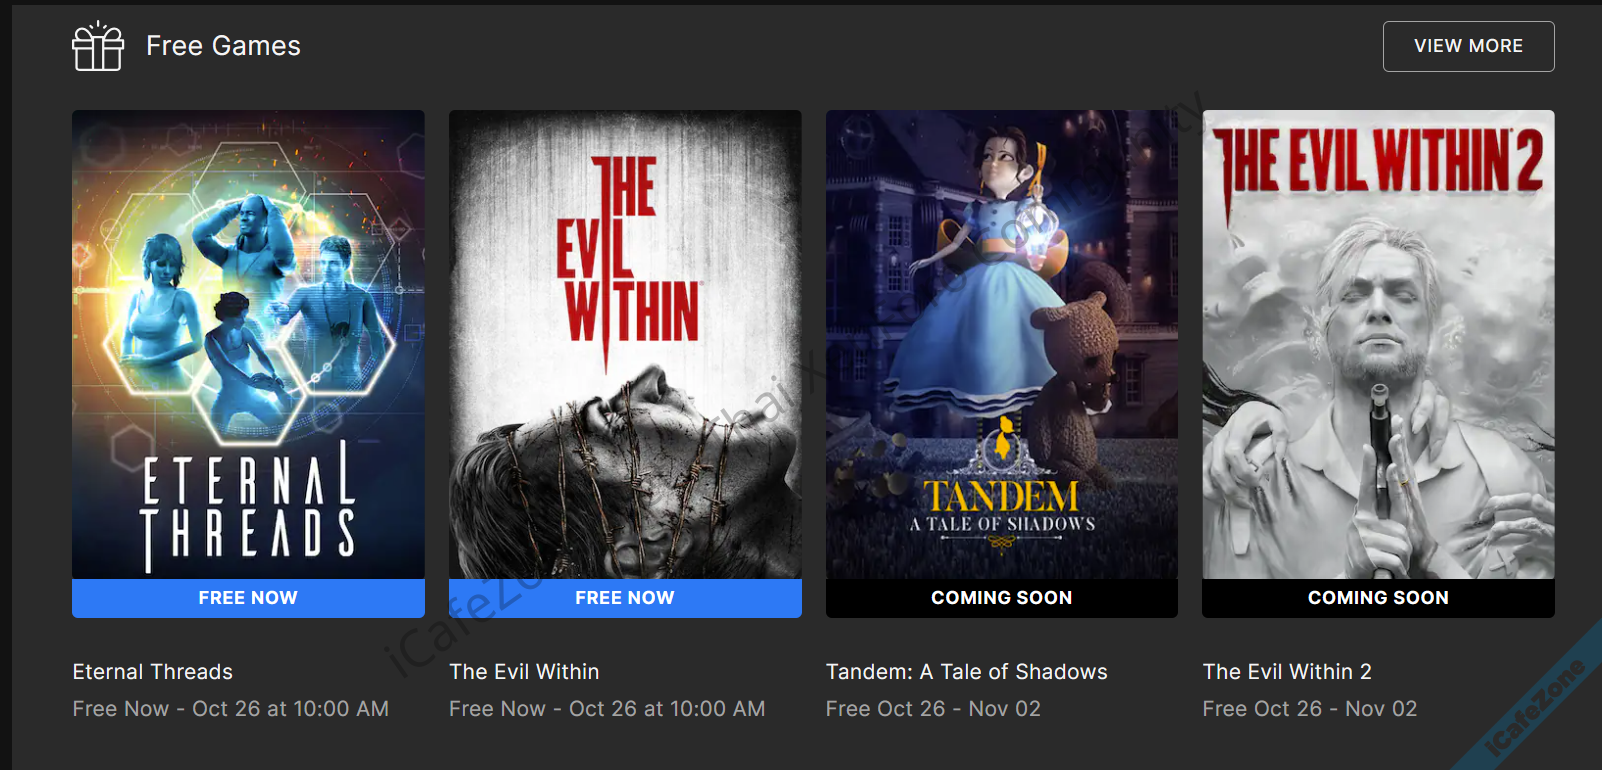Click the Eternal Threads logo text on cover
Screen dimensions: 1602x770
tap(248, 505)
